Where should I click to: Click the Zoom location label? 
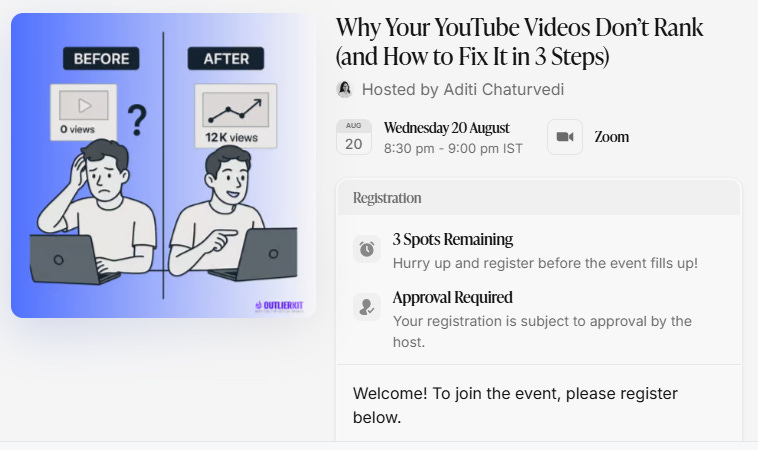(x=612, y=137)
